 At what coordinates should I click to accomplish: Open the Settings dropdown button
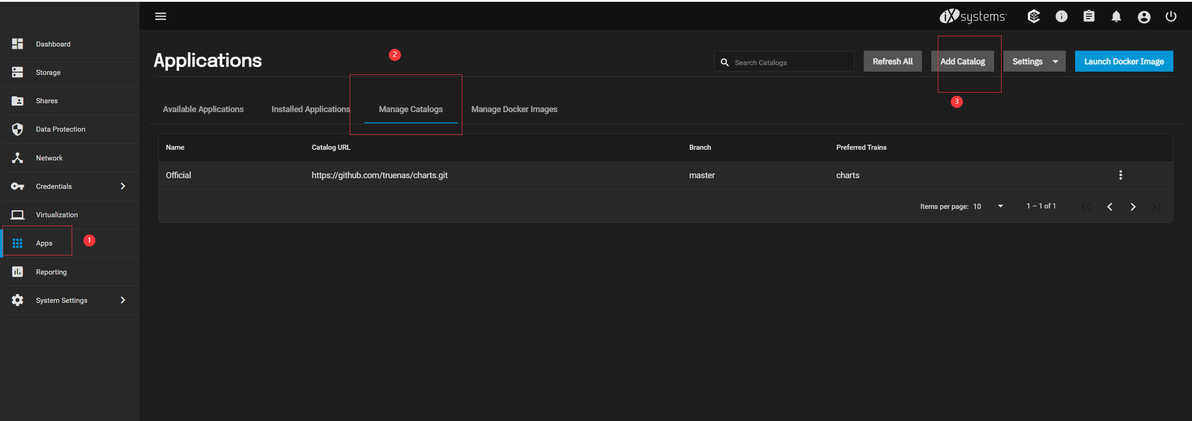1035,62
